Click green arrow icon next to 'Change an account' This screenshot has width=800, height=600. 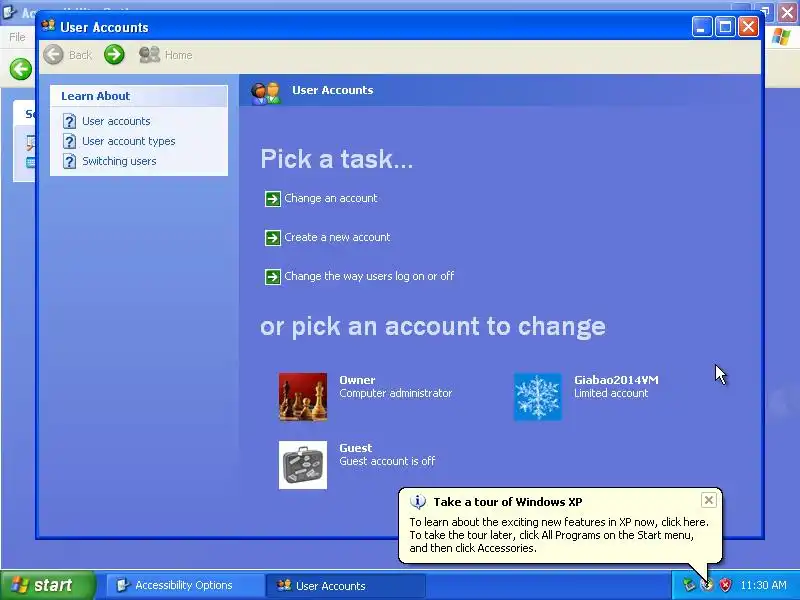point(272,198)
